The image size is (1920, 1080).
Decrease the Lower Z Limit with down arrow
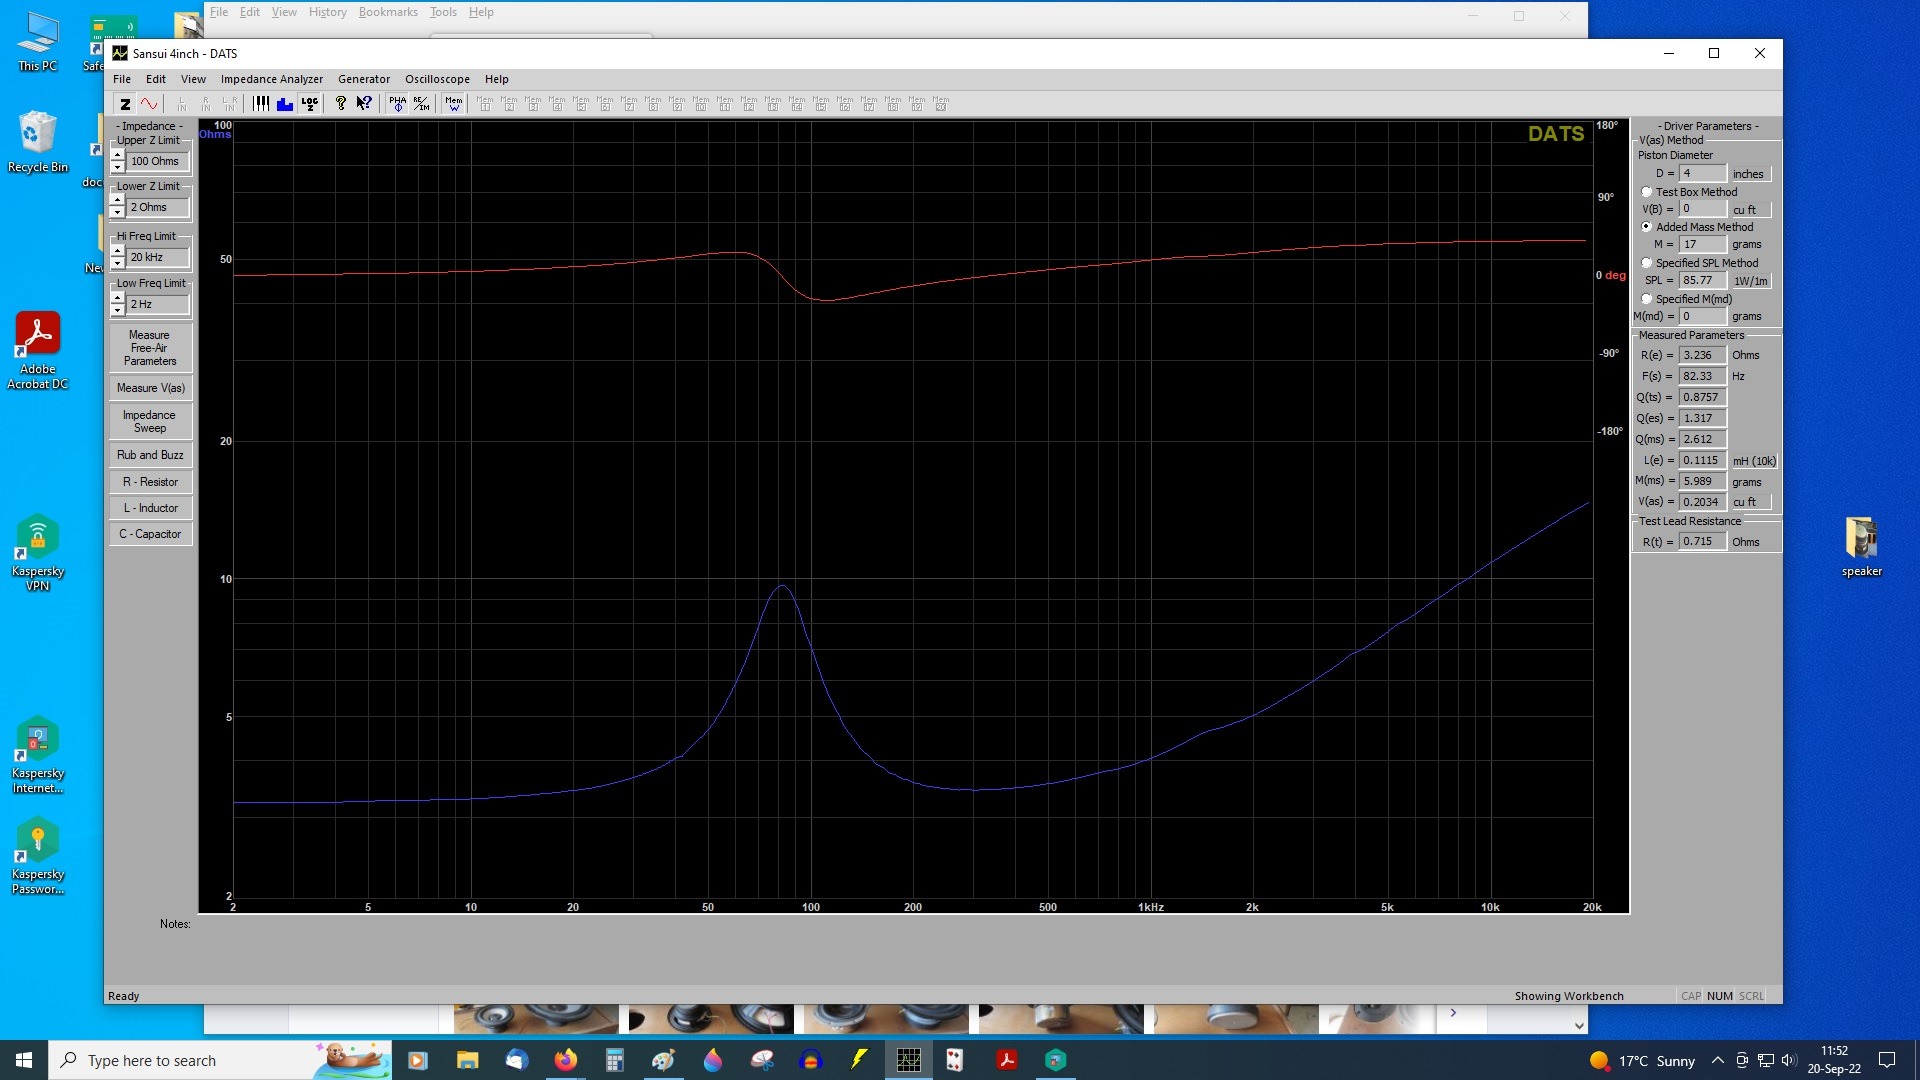tap(118, 212)
